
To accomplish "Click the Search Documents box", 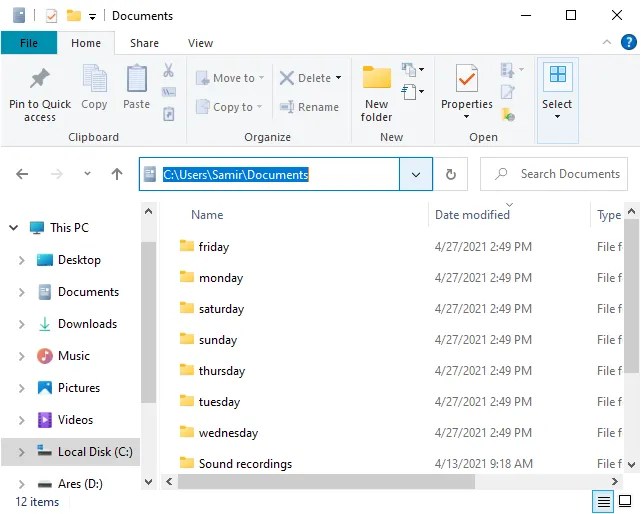I will pyautogui.click(x=554, y=174).
